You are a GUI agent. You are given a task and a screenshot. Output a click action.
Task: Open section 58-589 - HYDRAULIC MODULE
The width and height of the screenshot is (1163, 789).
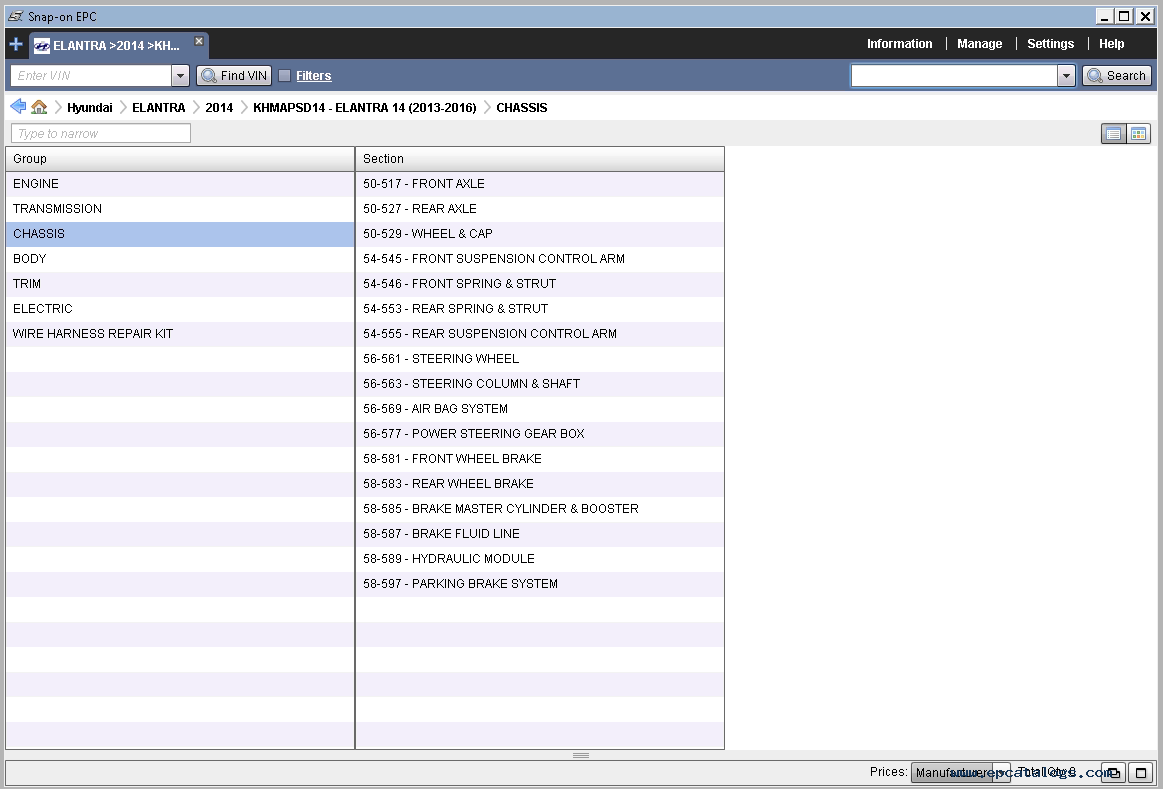(x=540, y=559)
